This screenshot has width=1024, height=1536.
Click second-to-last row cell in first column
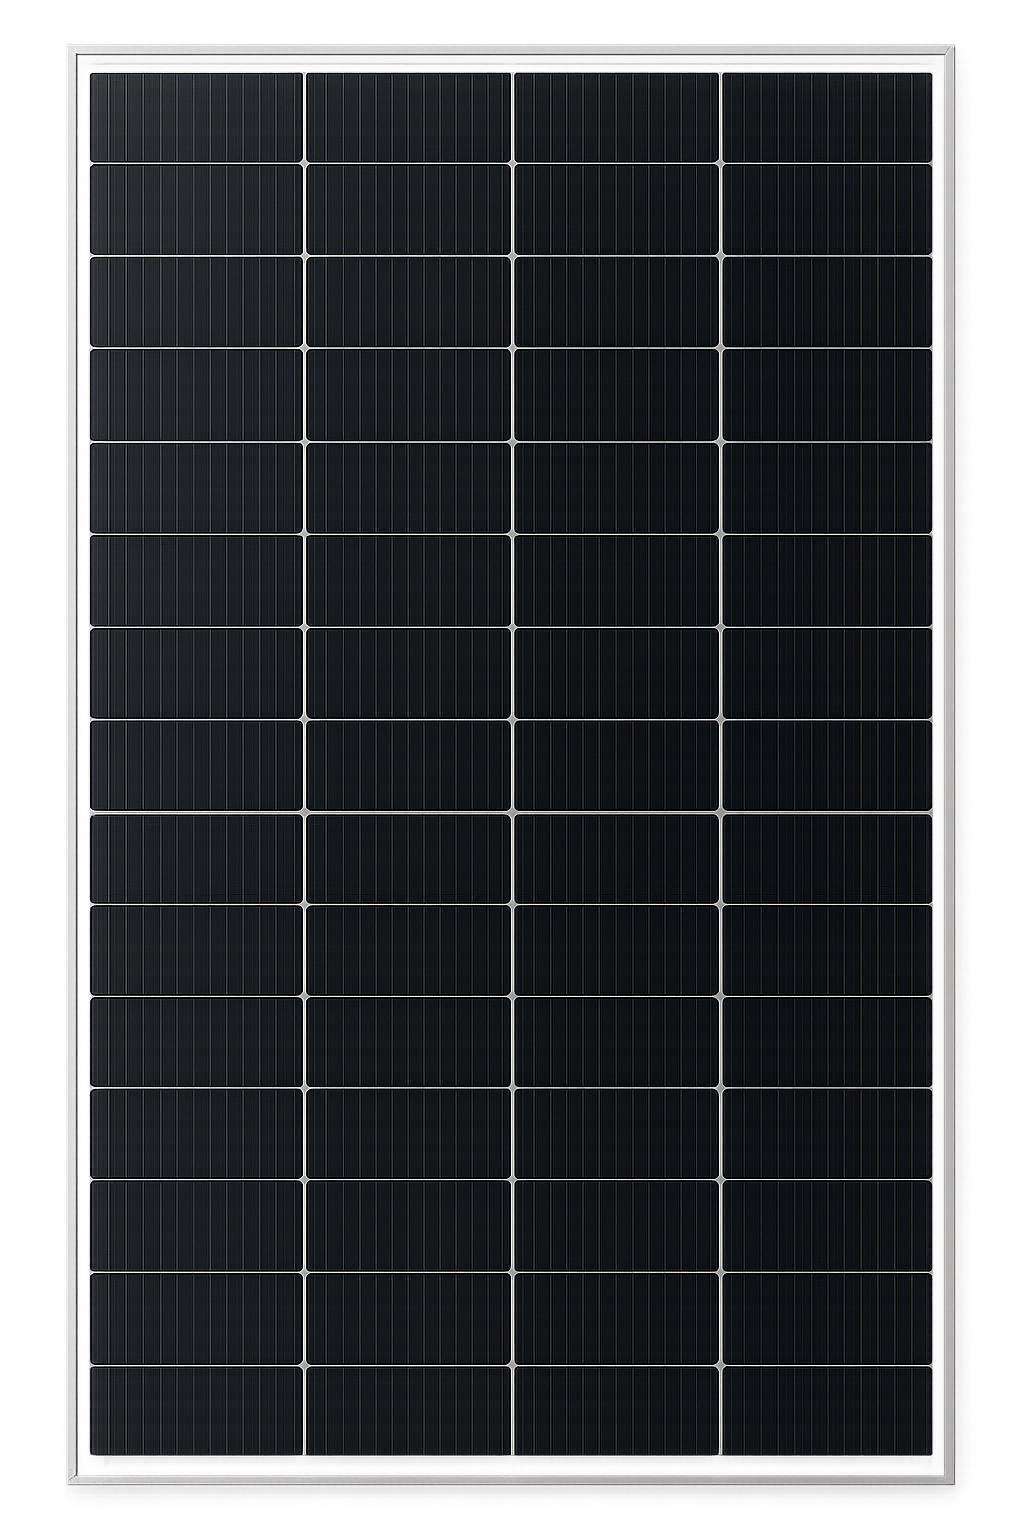pyautogui.click(x=196, y=1318)
